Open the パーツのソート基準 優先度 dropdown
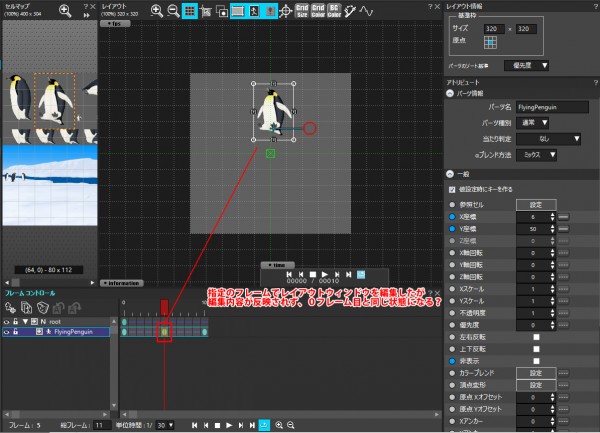Viewport: 600px width, 433px height. point(527,65)
